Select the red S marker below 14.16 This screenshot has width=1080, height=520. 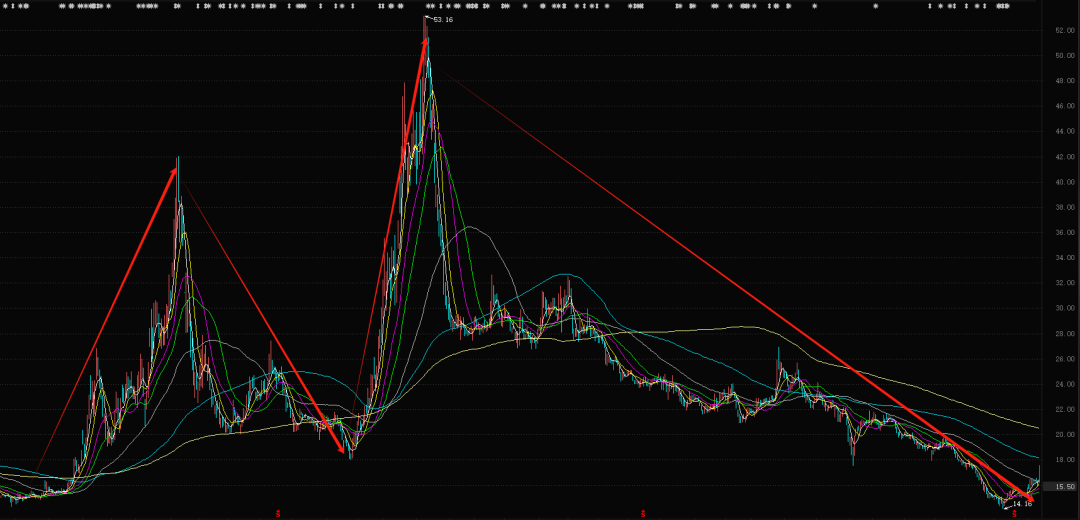[x=1015, y=514]
